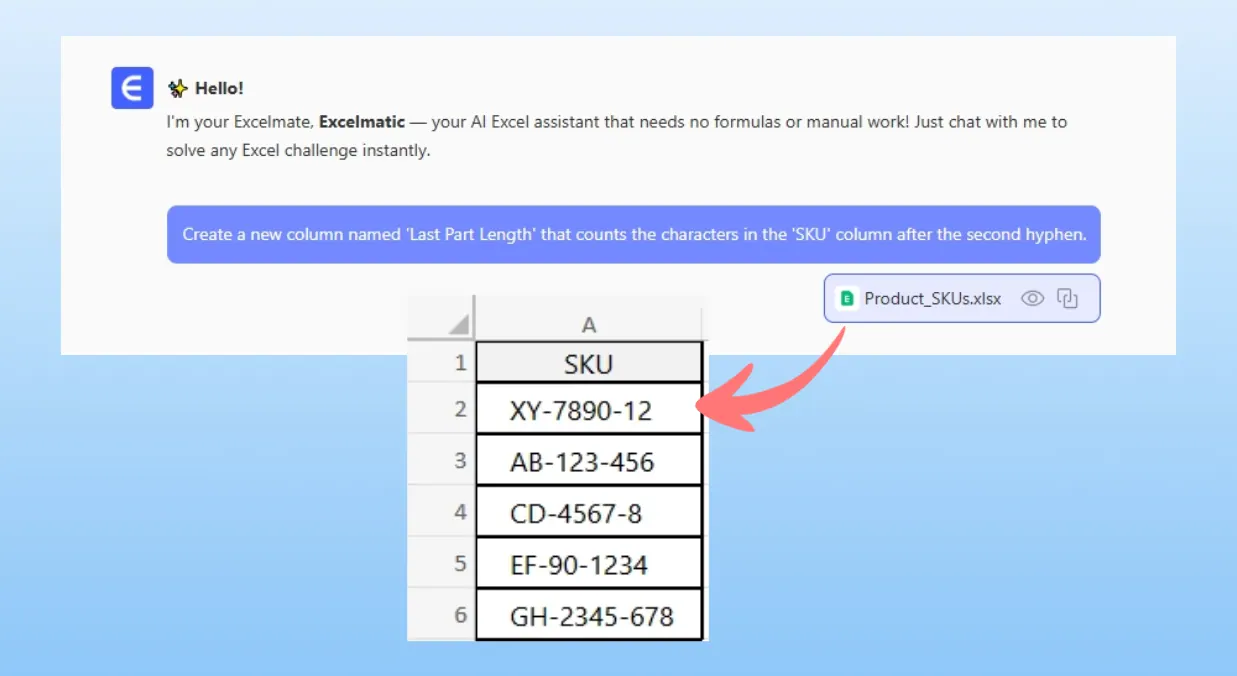
Task: Click the Excelmatic logo avatar
Action: 132,88
